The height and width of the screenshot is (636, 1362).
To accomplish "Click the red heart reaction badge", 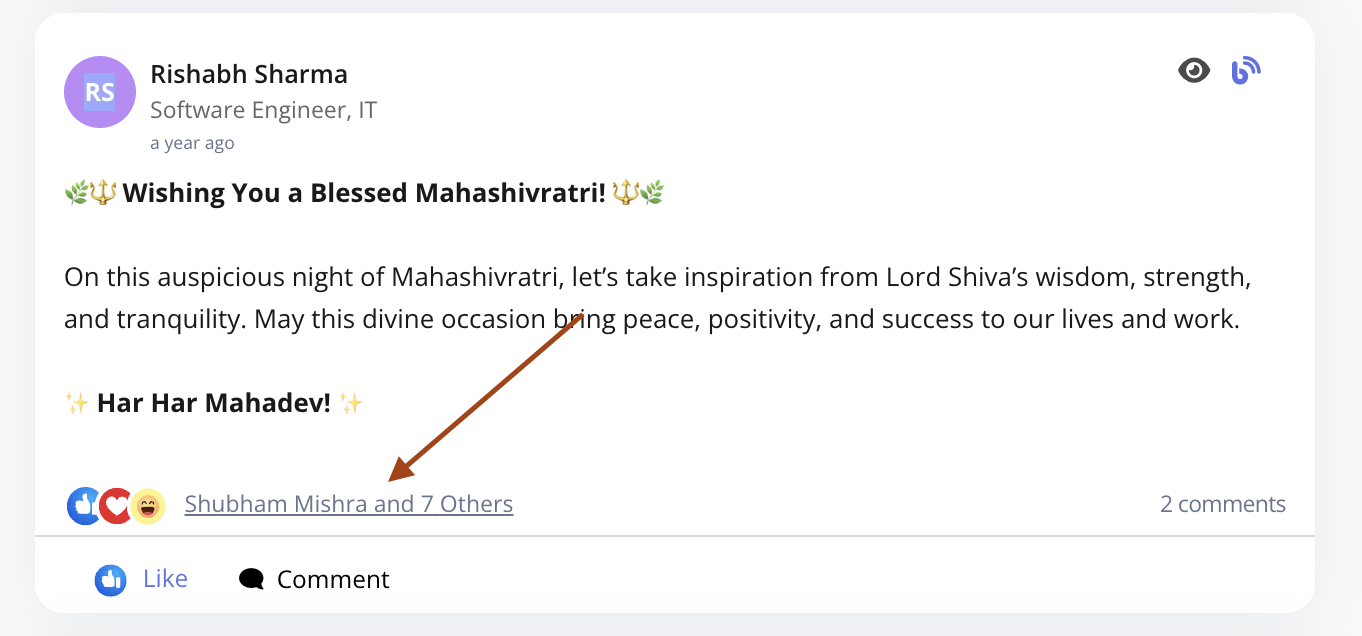I will (x=116, y=506).
